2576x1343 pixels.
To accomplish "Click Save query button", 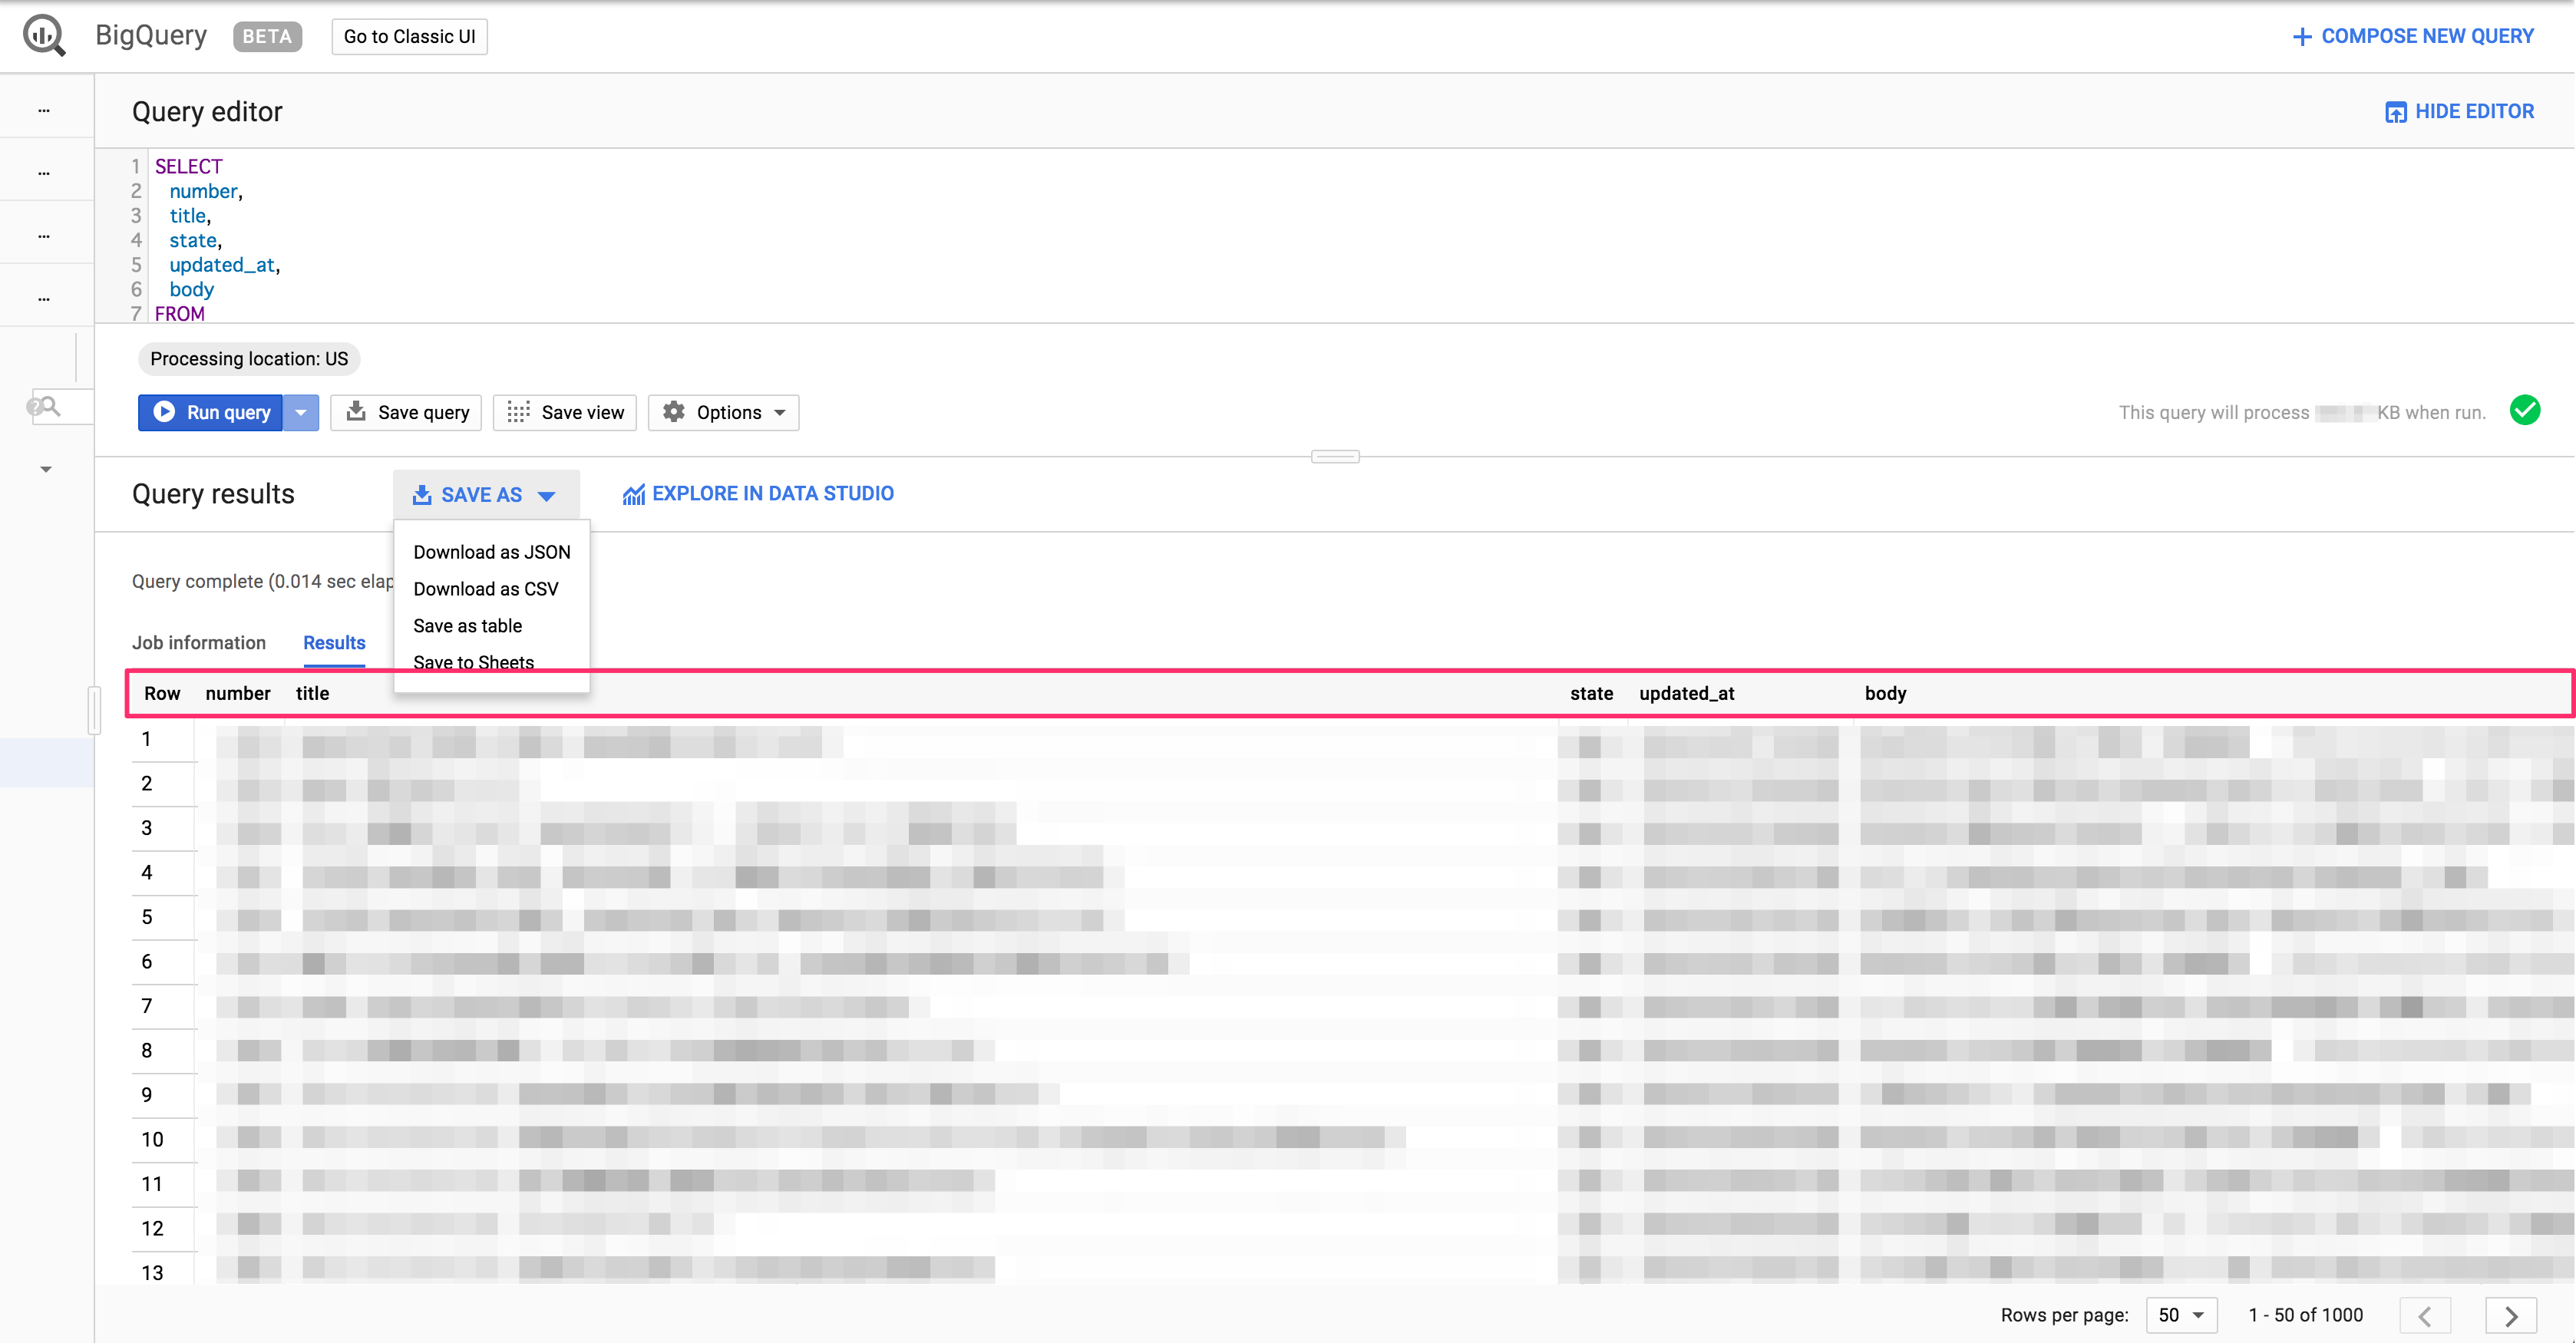I will point(406,413).
